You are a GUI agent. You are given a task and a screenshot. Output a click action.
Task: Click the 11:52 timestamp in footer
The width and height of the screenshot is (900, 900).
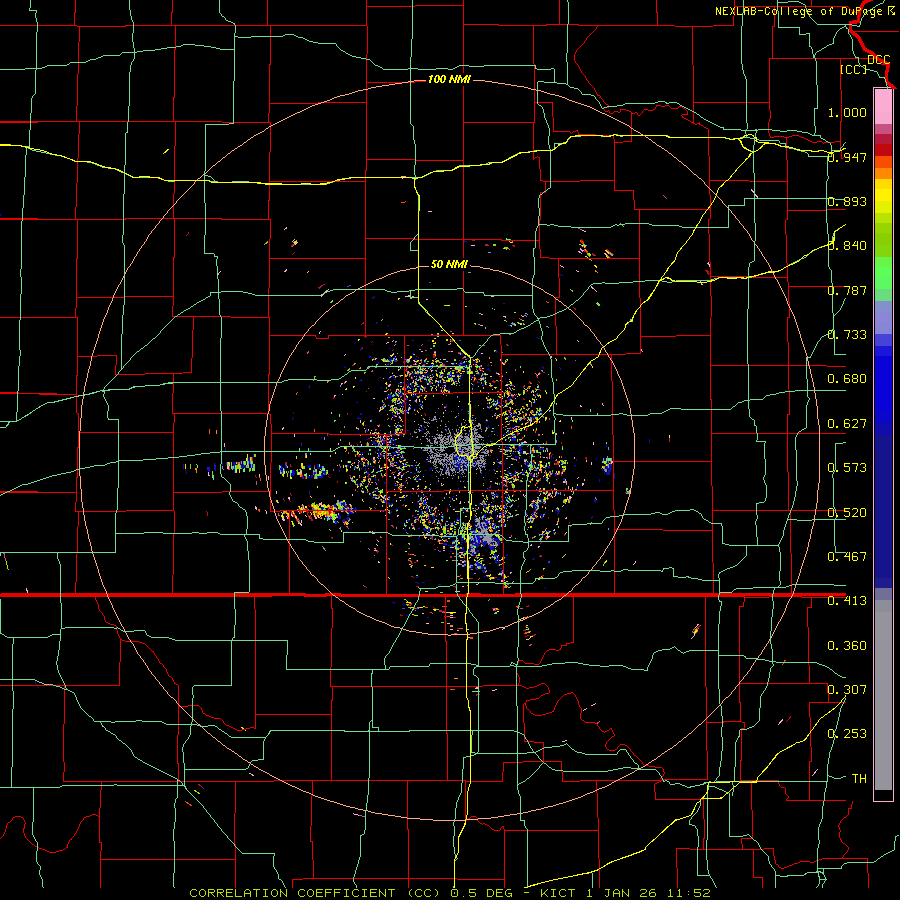pos(689,893)
